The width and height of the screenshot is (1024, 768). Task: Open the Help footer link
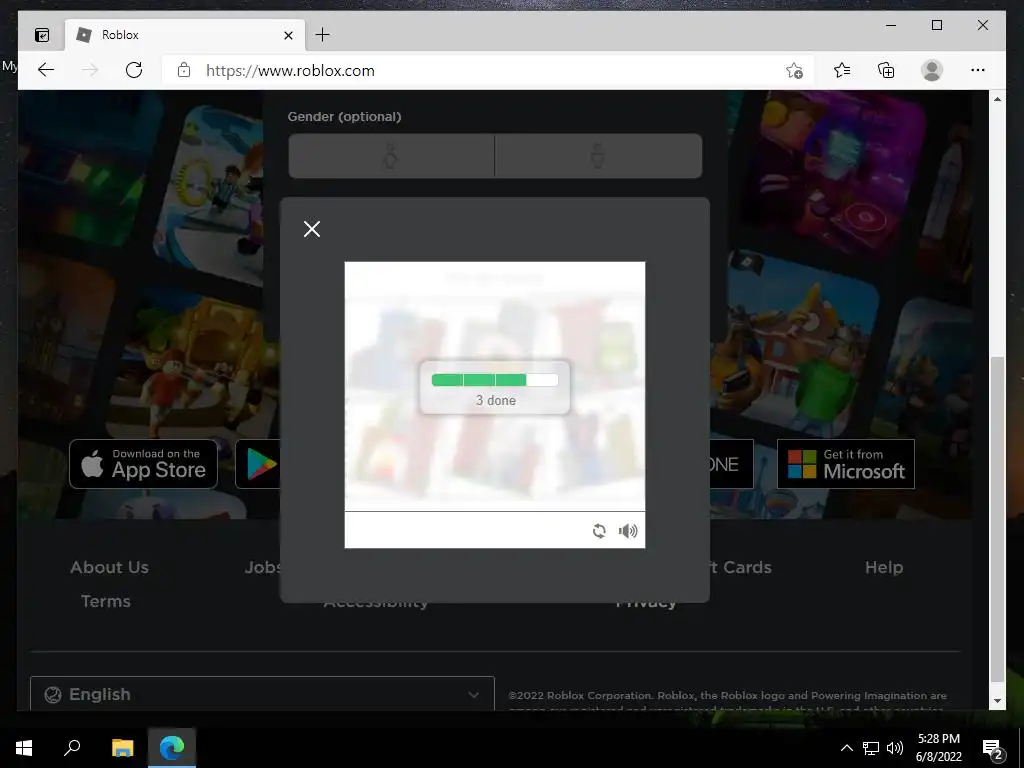(884, 567)
